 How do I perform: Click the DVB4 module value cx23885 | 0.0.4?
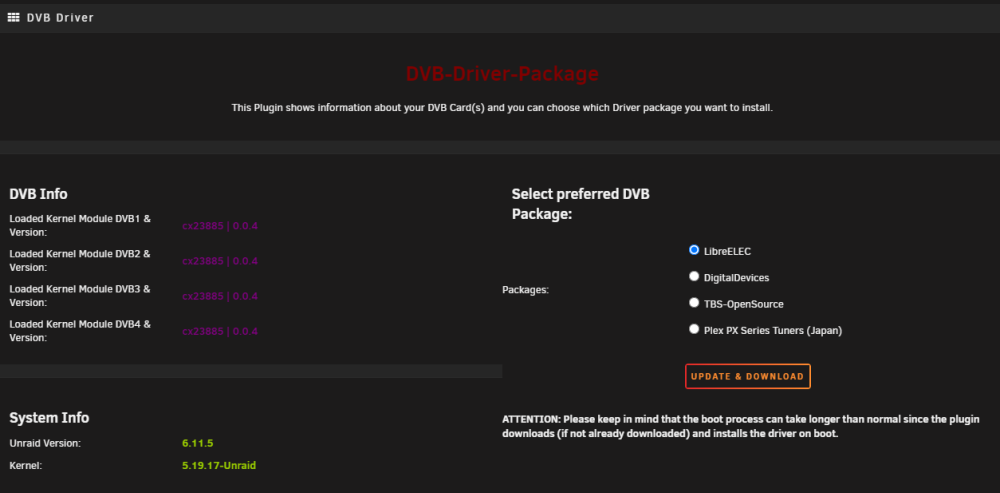220,331
